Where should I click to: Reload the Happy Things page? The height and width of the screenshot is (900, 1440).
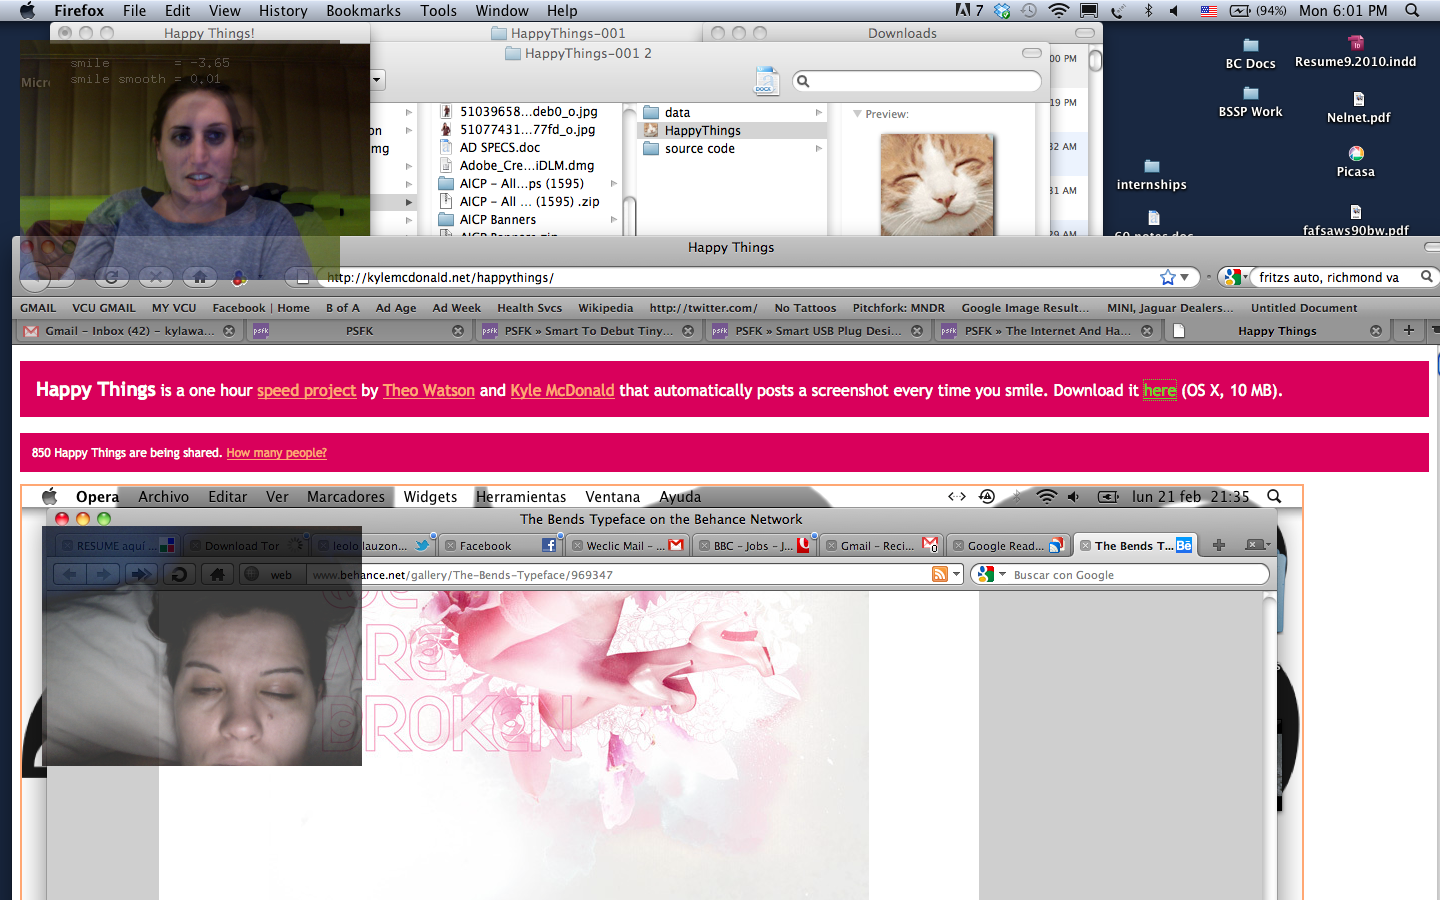111,277
